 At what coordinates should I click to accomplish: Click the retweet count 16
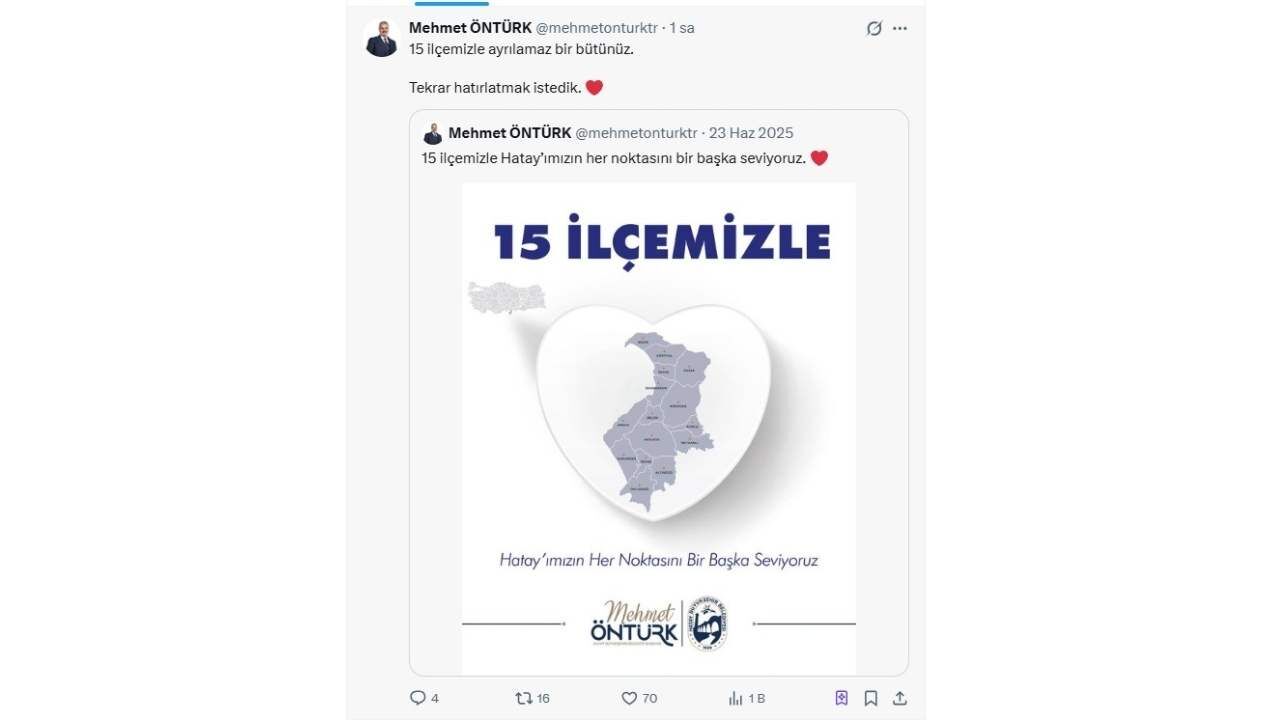click(543, 698)
